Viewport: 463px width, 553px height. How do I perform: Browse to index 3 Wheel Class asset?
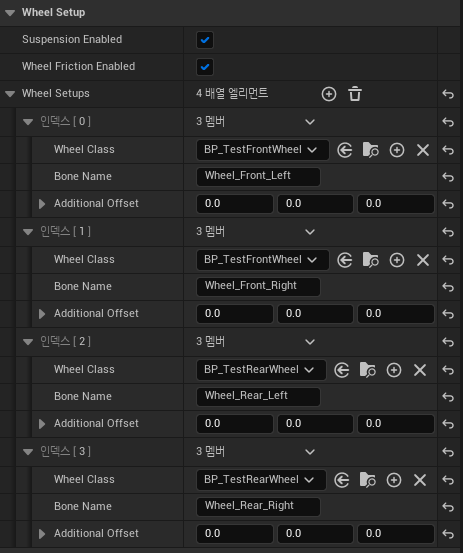pos(367,480)
